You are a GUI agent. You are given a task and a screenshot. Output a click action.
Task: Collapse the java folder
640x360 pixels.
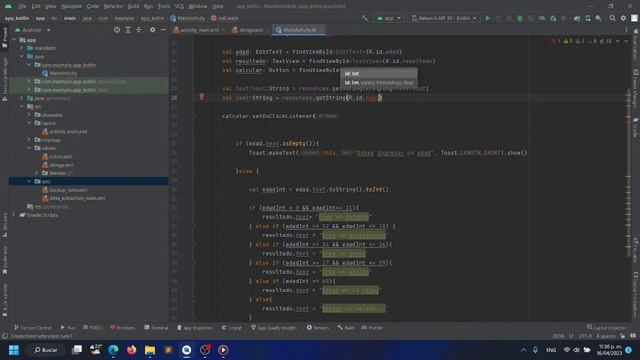coord(22,56)
